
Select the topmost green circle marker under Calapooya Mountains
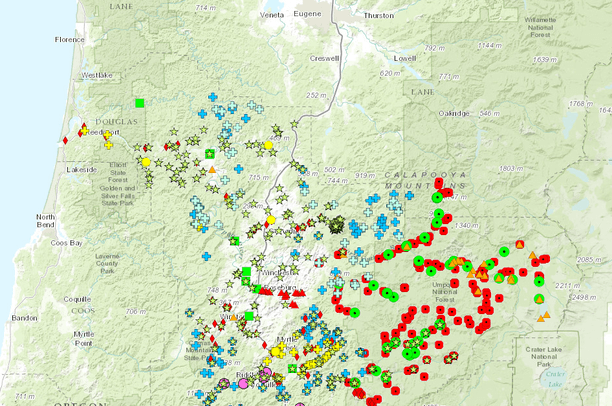(437, 198)
